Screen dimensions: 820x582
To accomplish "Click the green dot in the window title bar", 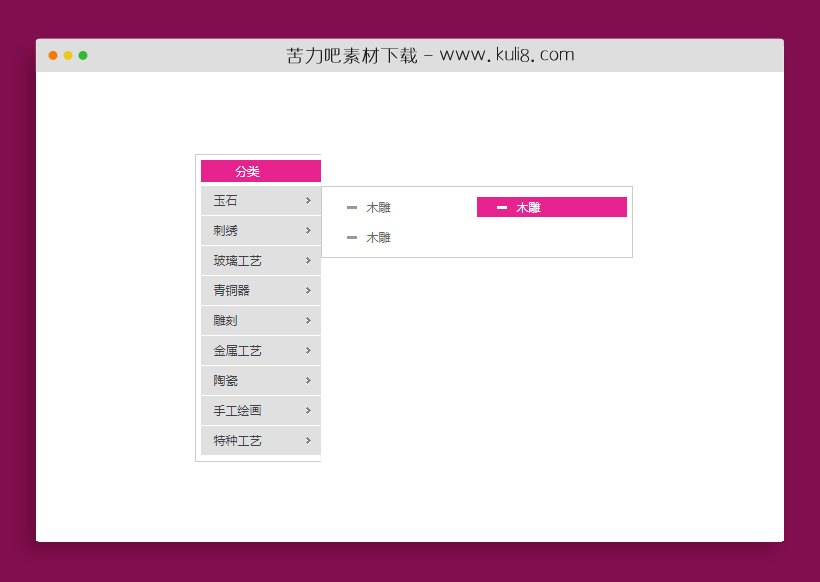I will pyautogui.click(x=83, y=55).
